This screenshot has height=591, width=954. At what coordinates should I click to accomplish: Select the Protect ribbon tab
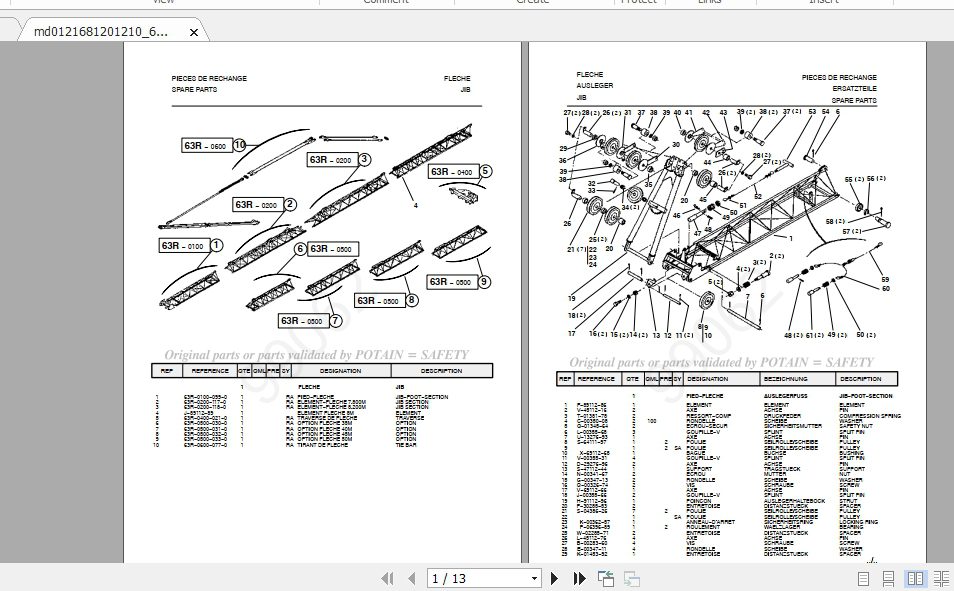pos(639,3)
